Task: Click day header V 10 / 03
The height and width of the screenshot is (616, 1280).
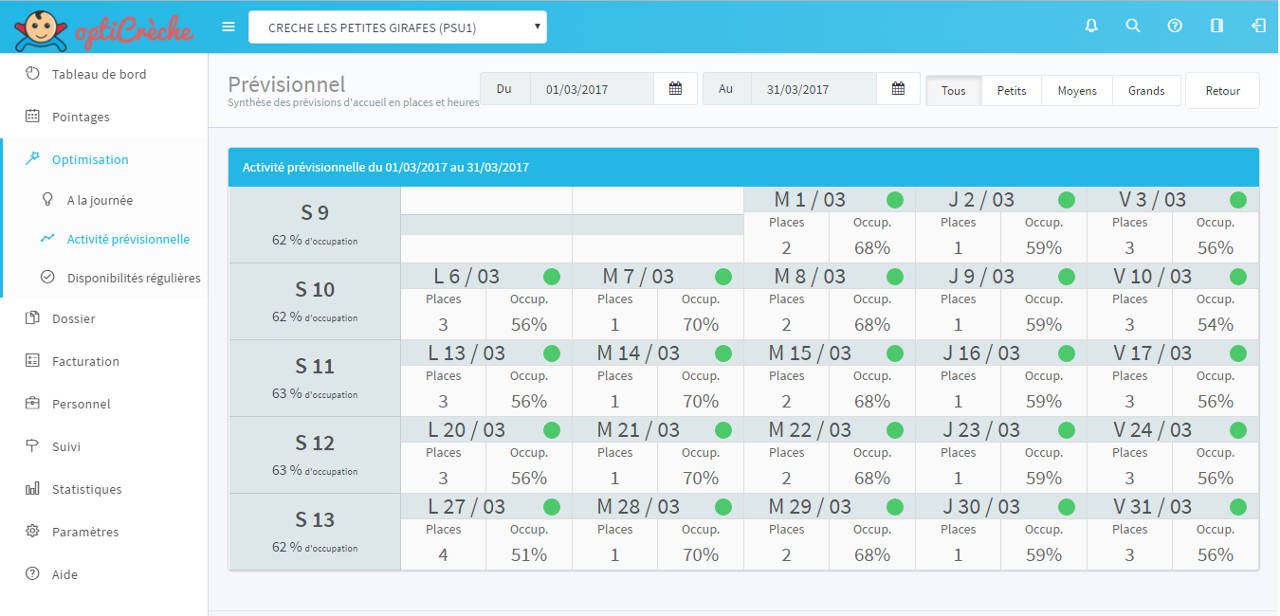Action: pyautogui.click(x=1152, y=276)
